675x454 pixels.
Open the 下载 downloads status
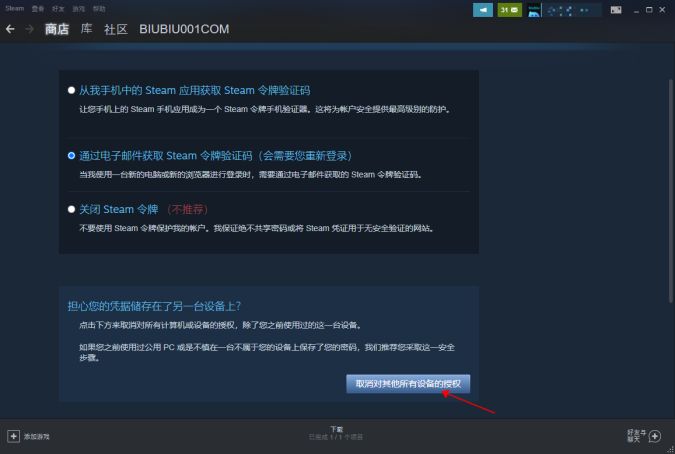tap(336, 432)
